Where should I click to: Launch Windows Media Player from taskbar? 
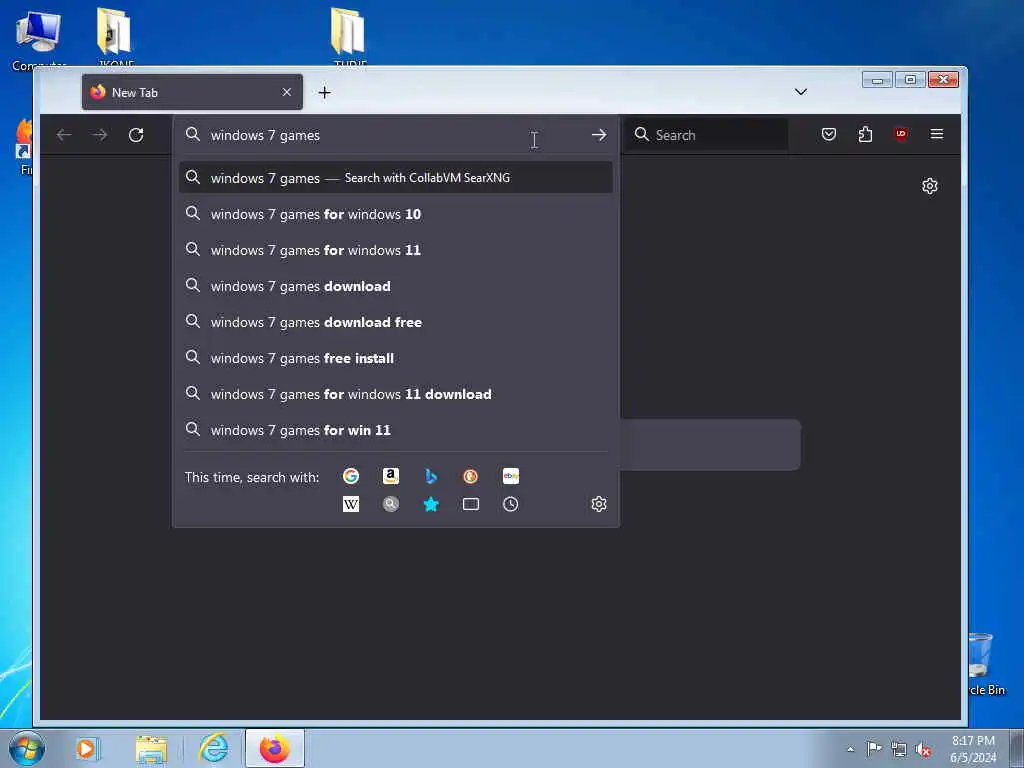87,748
